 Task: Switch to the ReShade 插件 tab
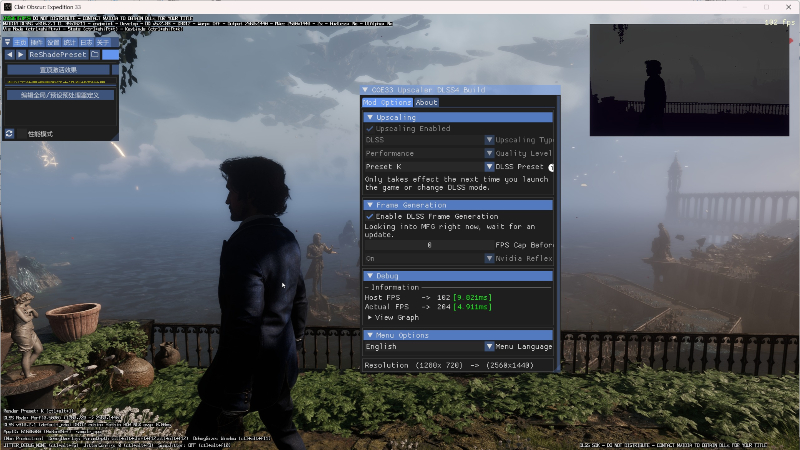pyautogui.click(x=36, y=42)
